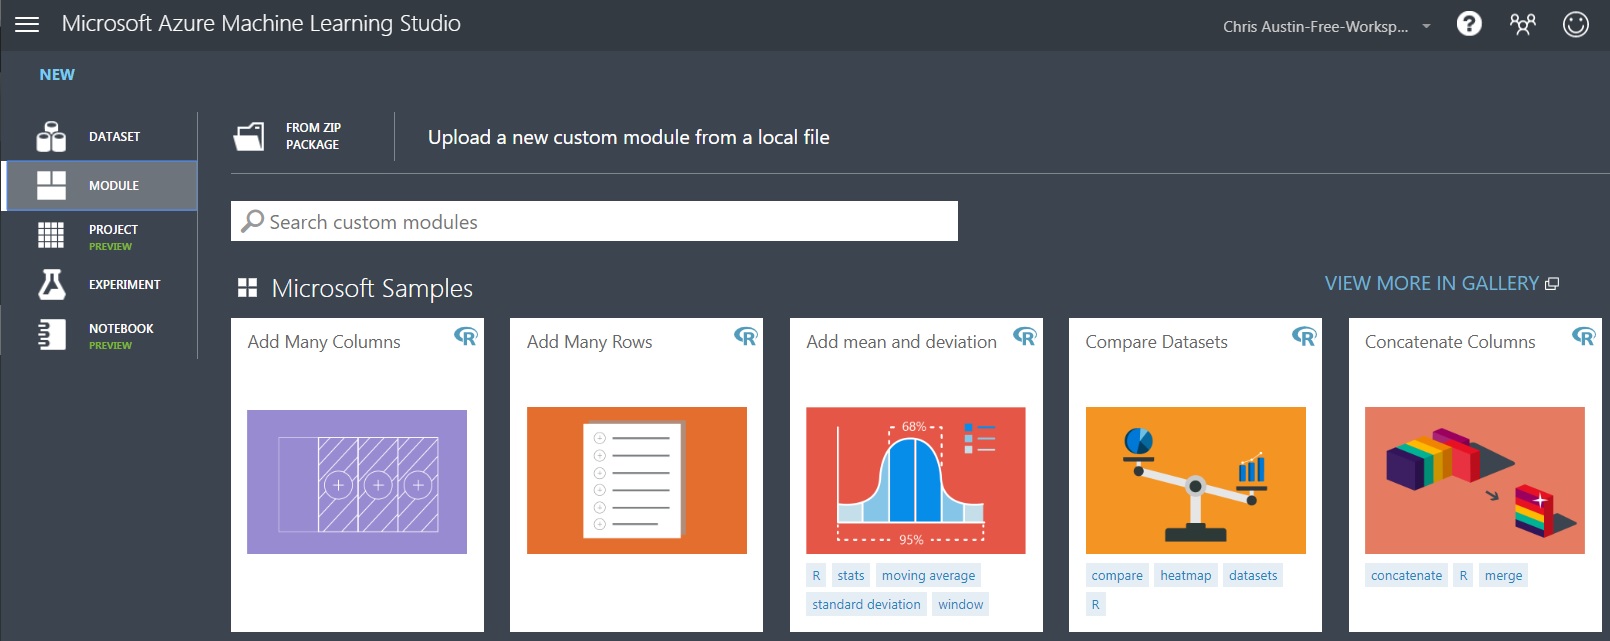This screenshot has width=1610, height=641.
Task: Click the From Zip Package folder icon
Action: [x=249, y=136]
